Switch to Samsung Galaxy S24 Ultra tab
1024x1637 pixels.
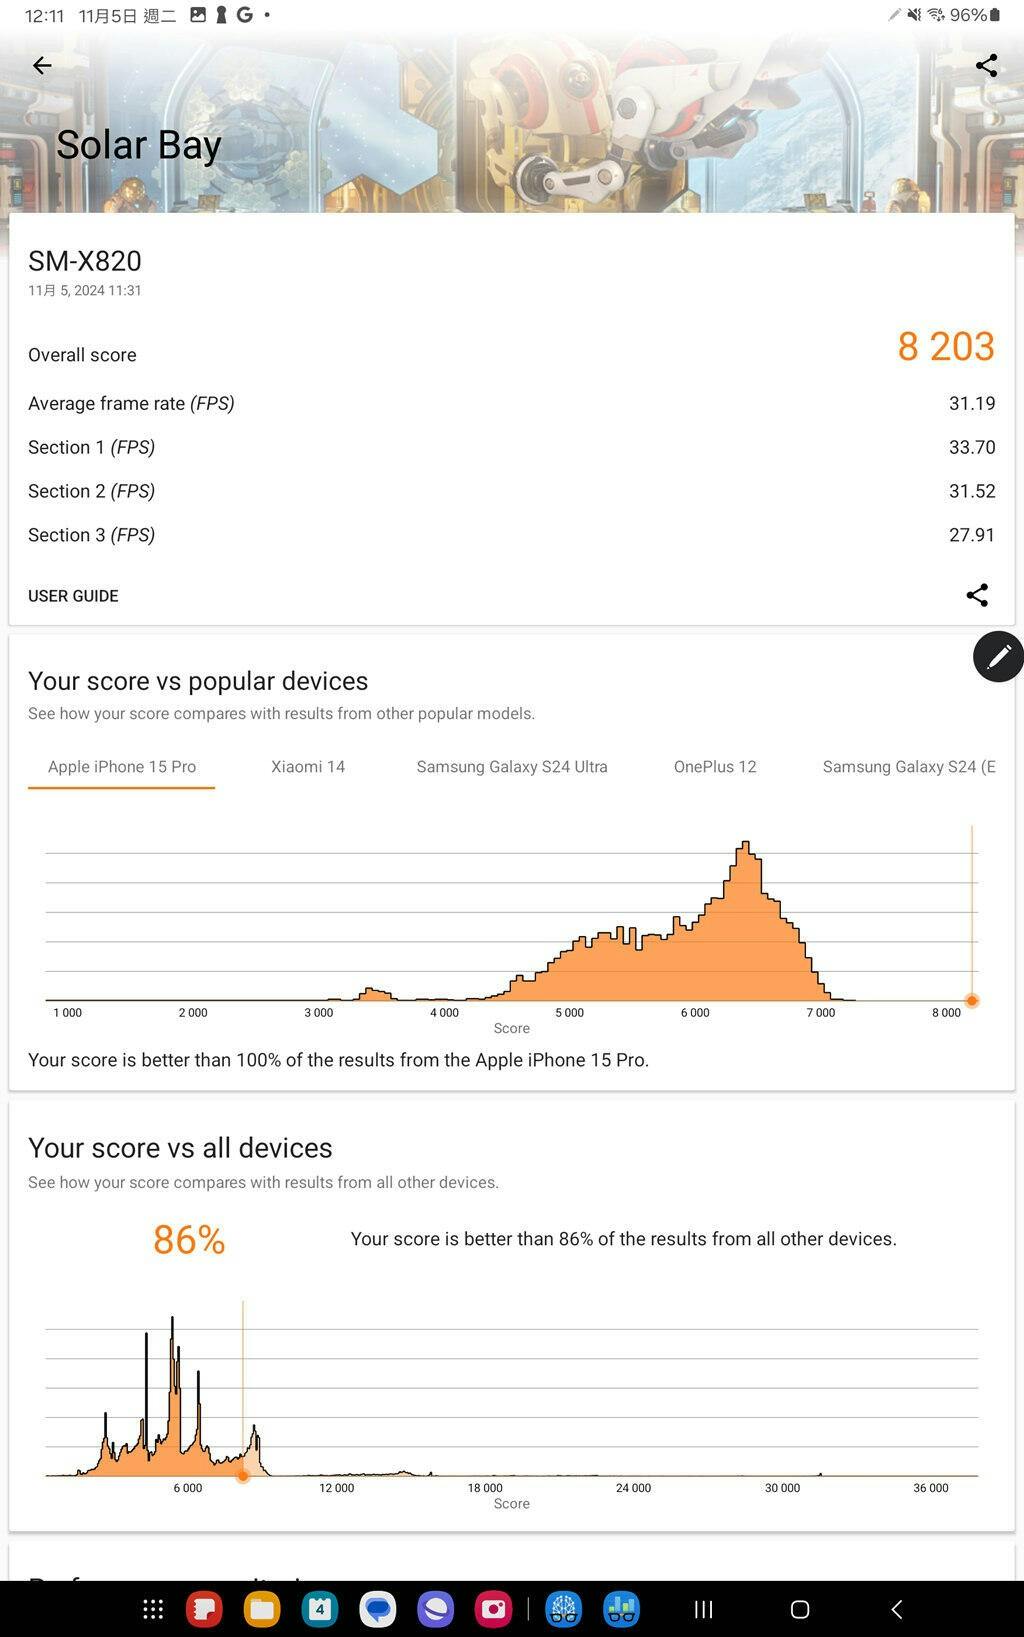pos(512,767)
